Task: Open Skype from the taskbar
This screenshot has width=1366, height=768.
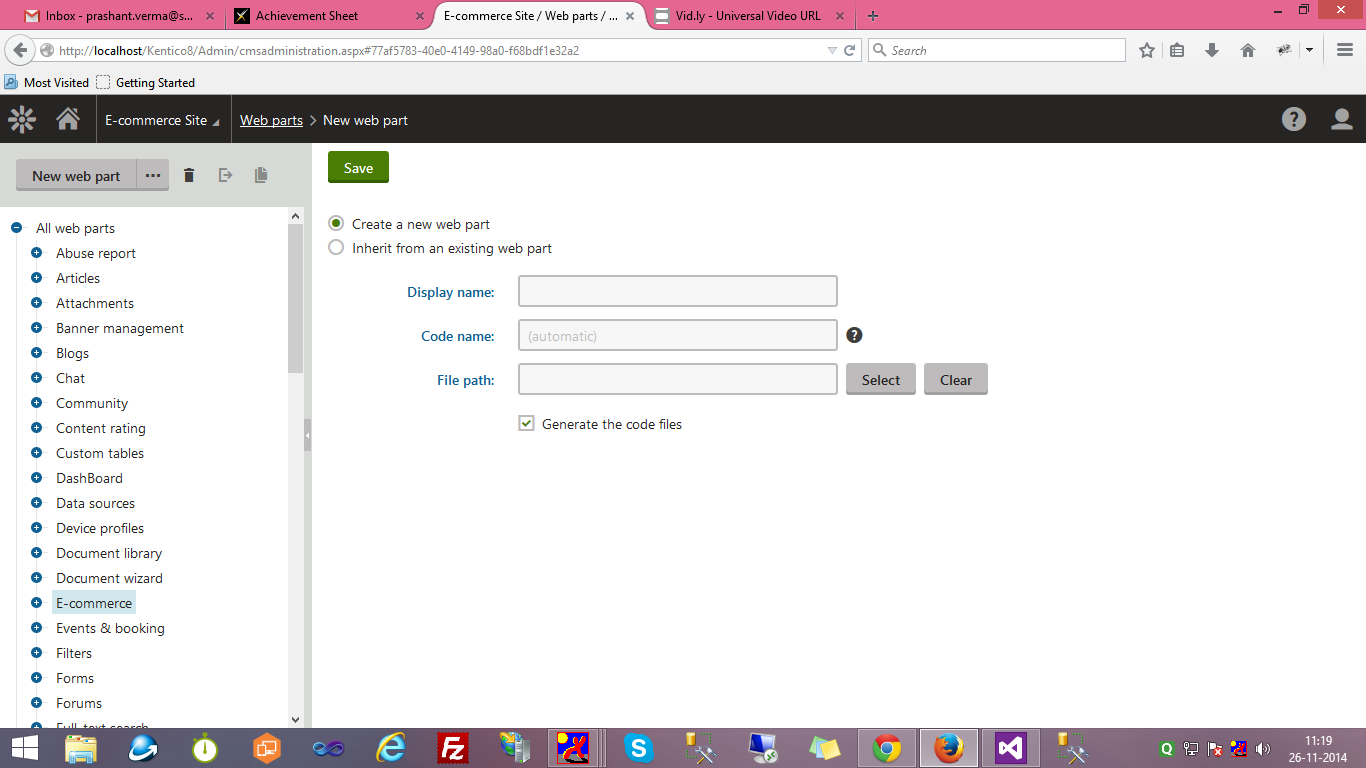Action: [x=638, y=748]
